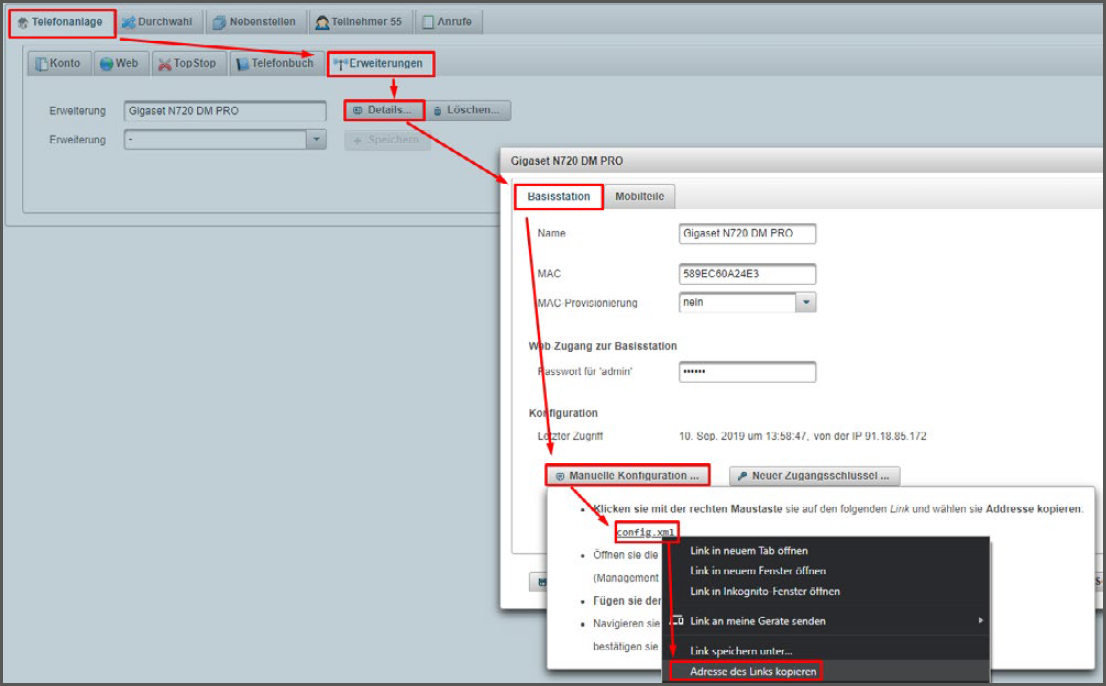Click the Telefonanlage tab icon
The height and width of the screenshot is (686, 1106).
tap(23, 23)
